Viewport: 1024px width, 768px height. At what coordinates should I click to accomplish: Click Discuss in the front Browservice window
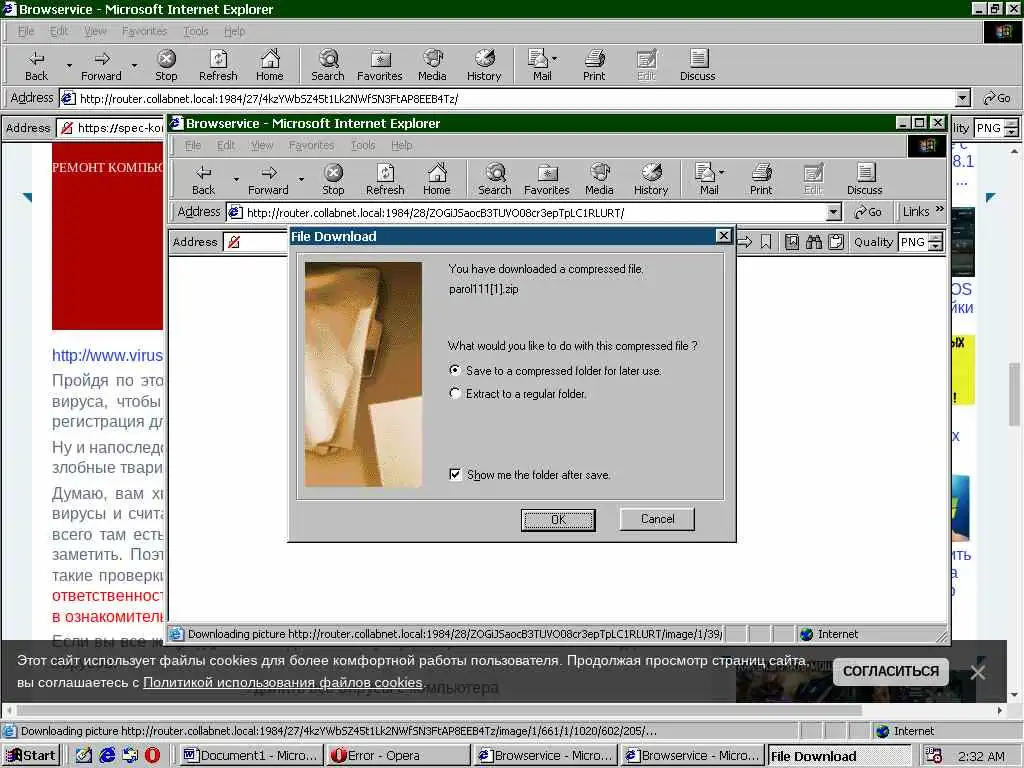tap(865, 180)
